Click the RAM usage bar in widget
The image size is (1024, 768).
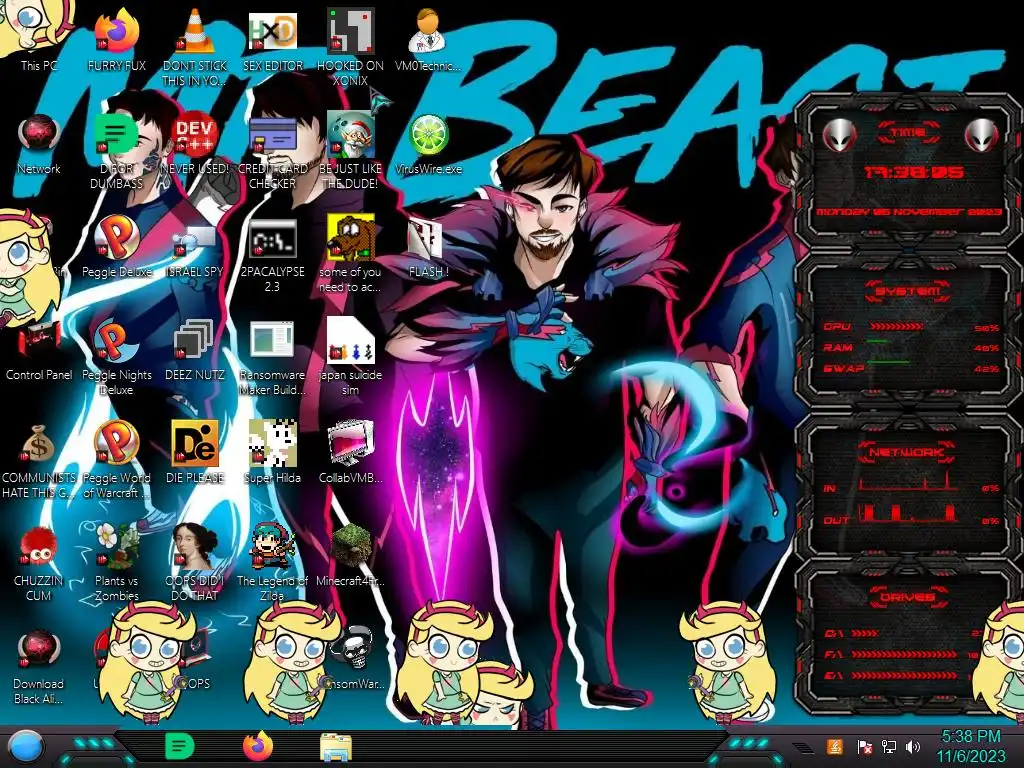coord(878,342)
